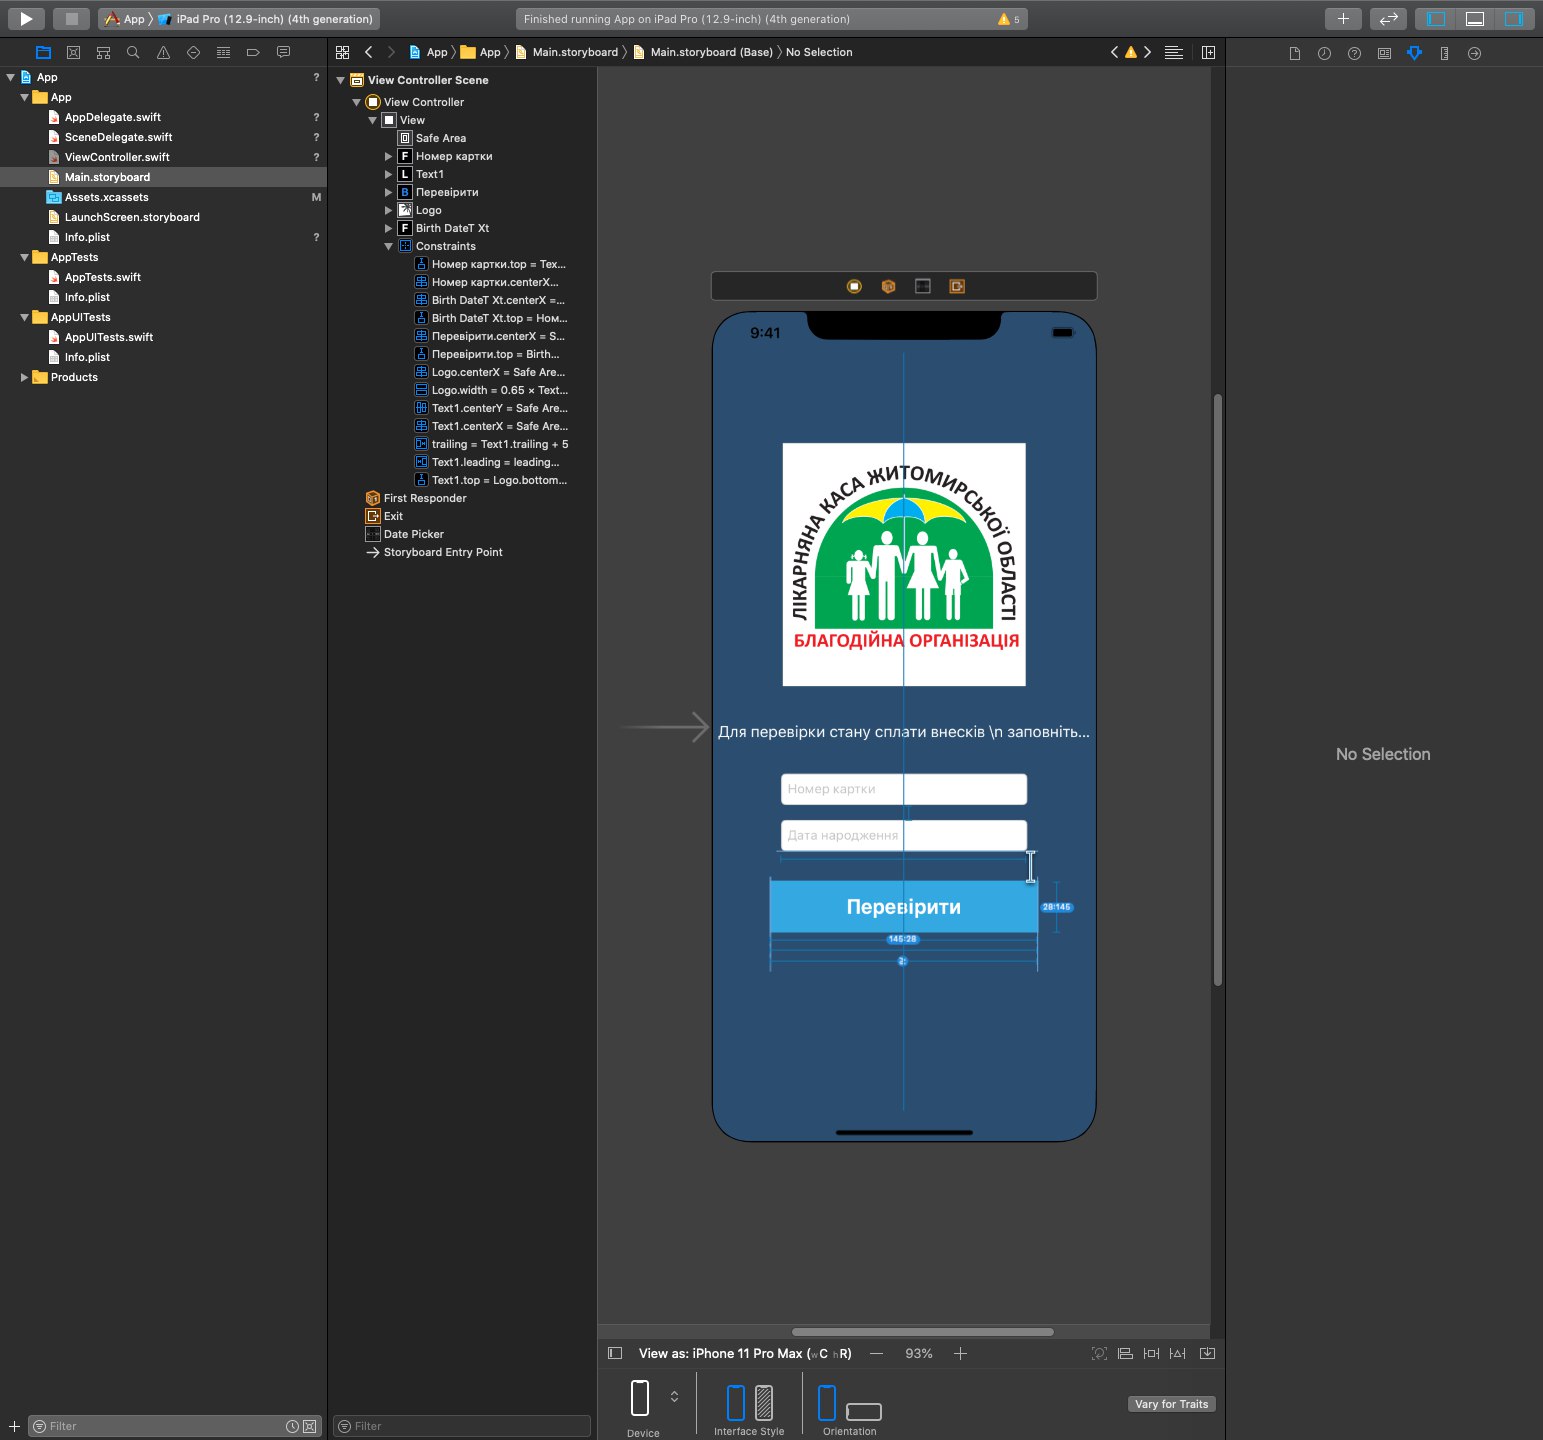Add a new editor pane
This screenshot has width=1543, height=1440.
tap(1208, 52)
